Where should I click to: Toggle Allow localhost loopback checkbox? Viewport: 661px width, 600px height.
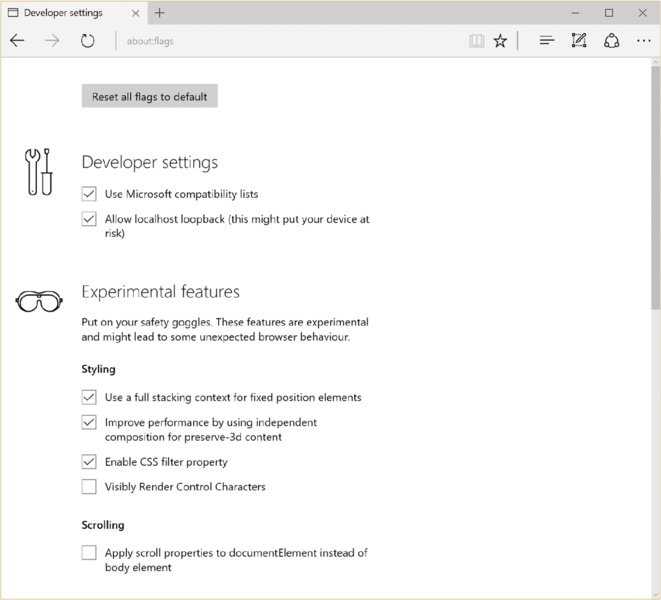[89, 219]
